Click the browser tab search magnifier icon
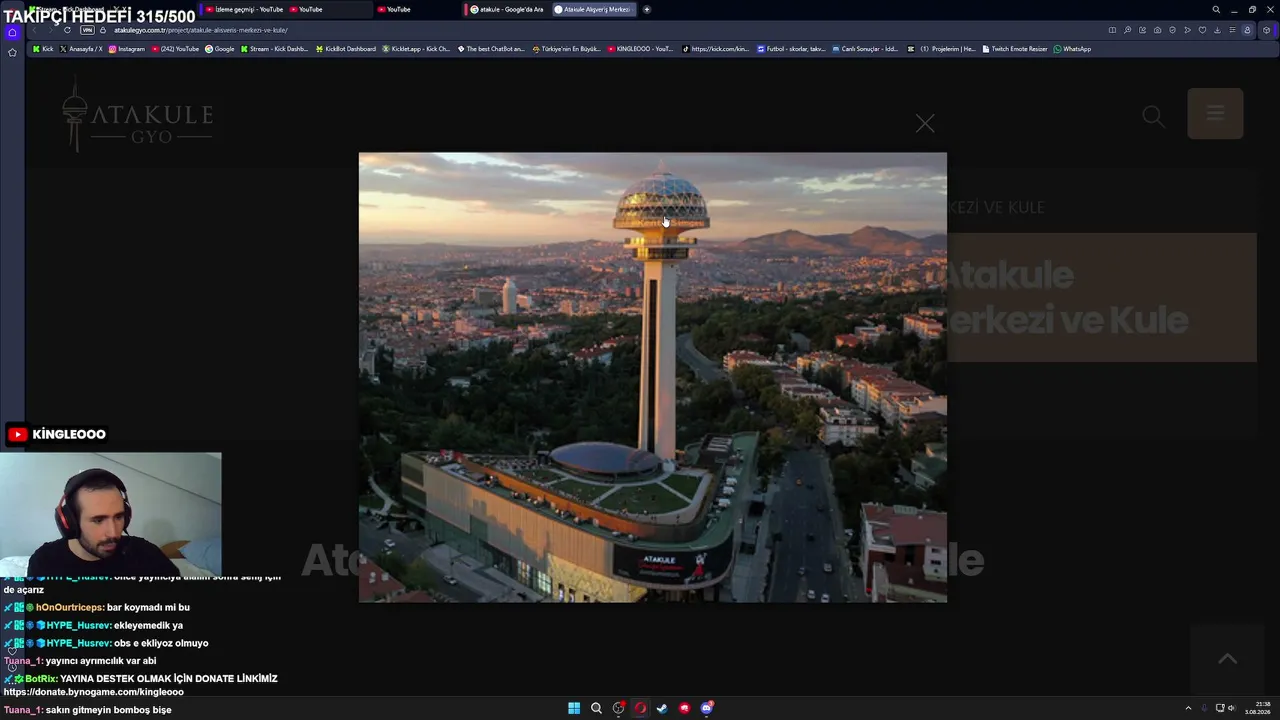 point(1216,10)
